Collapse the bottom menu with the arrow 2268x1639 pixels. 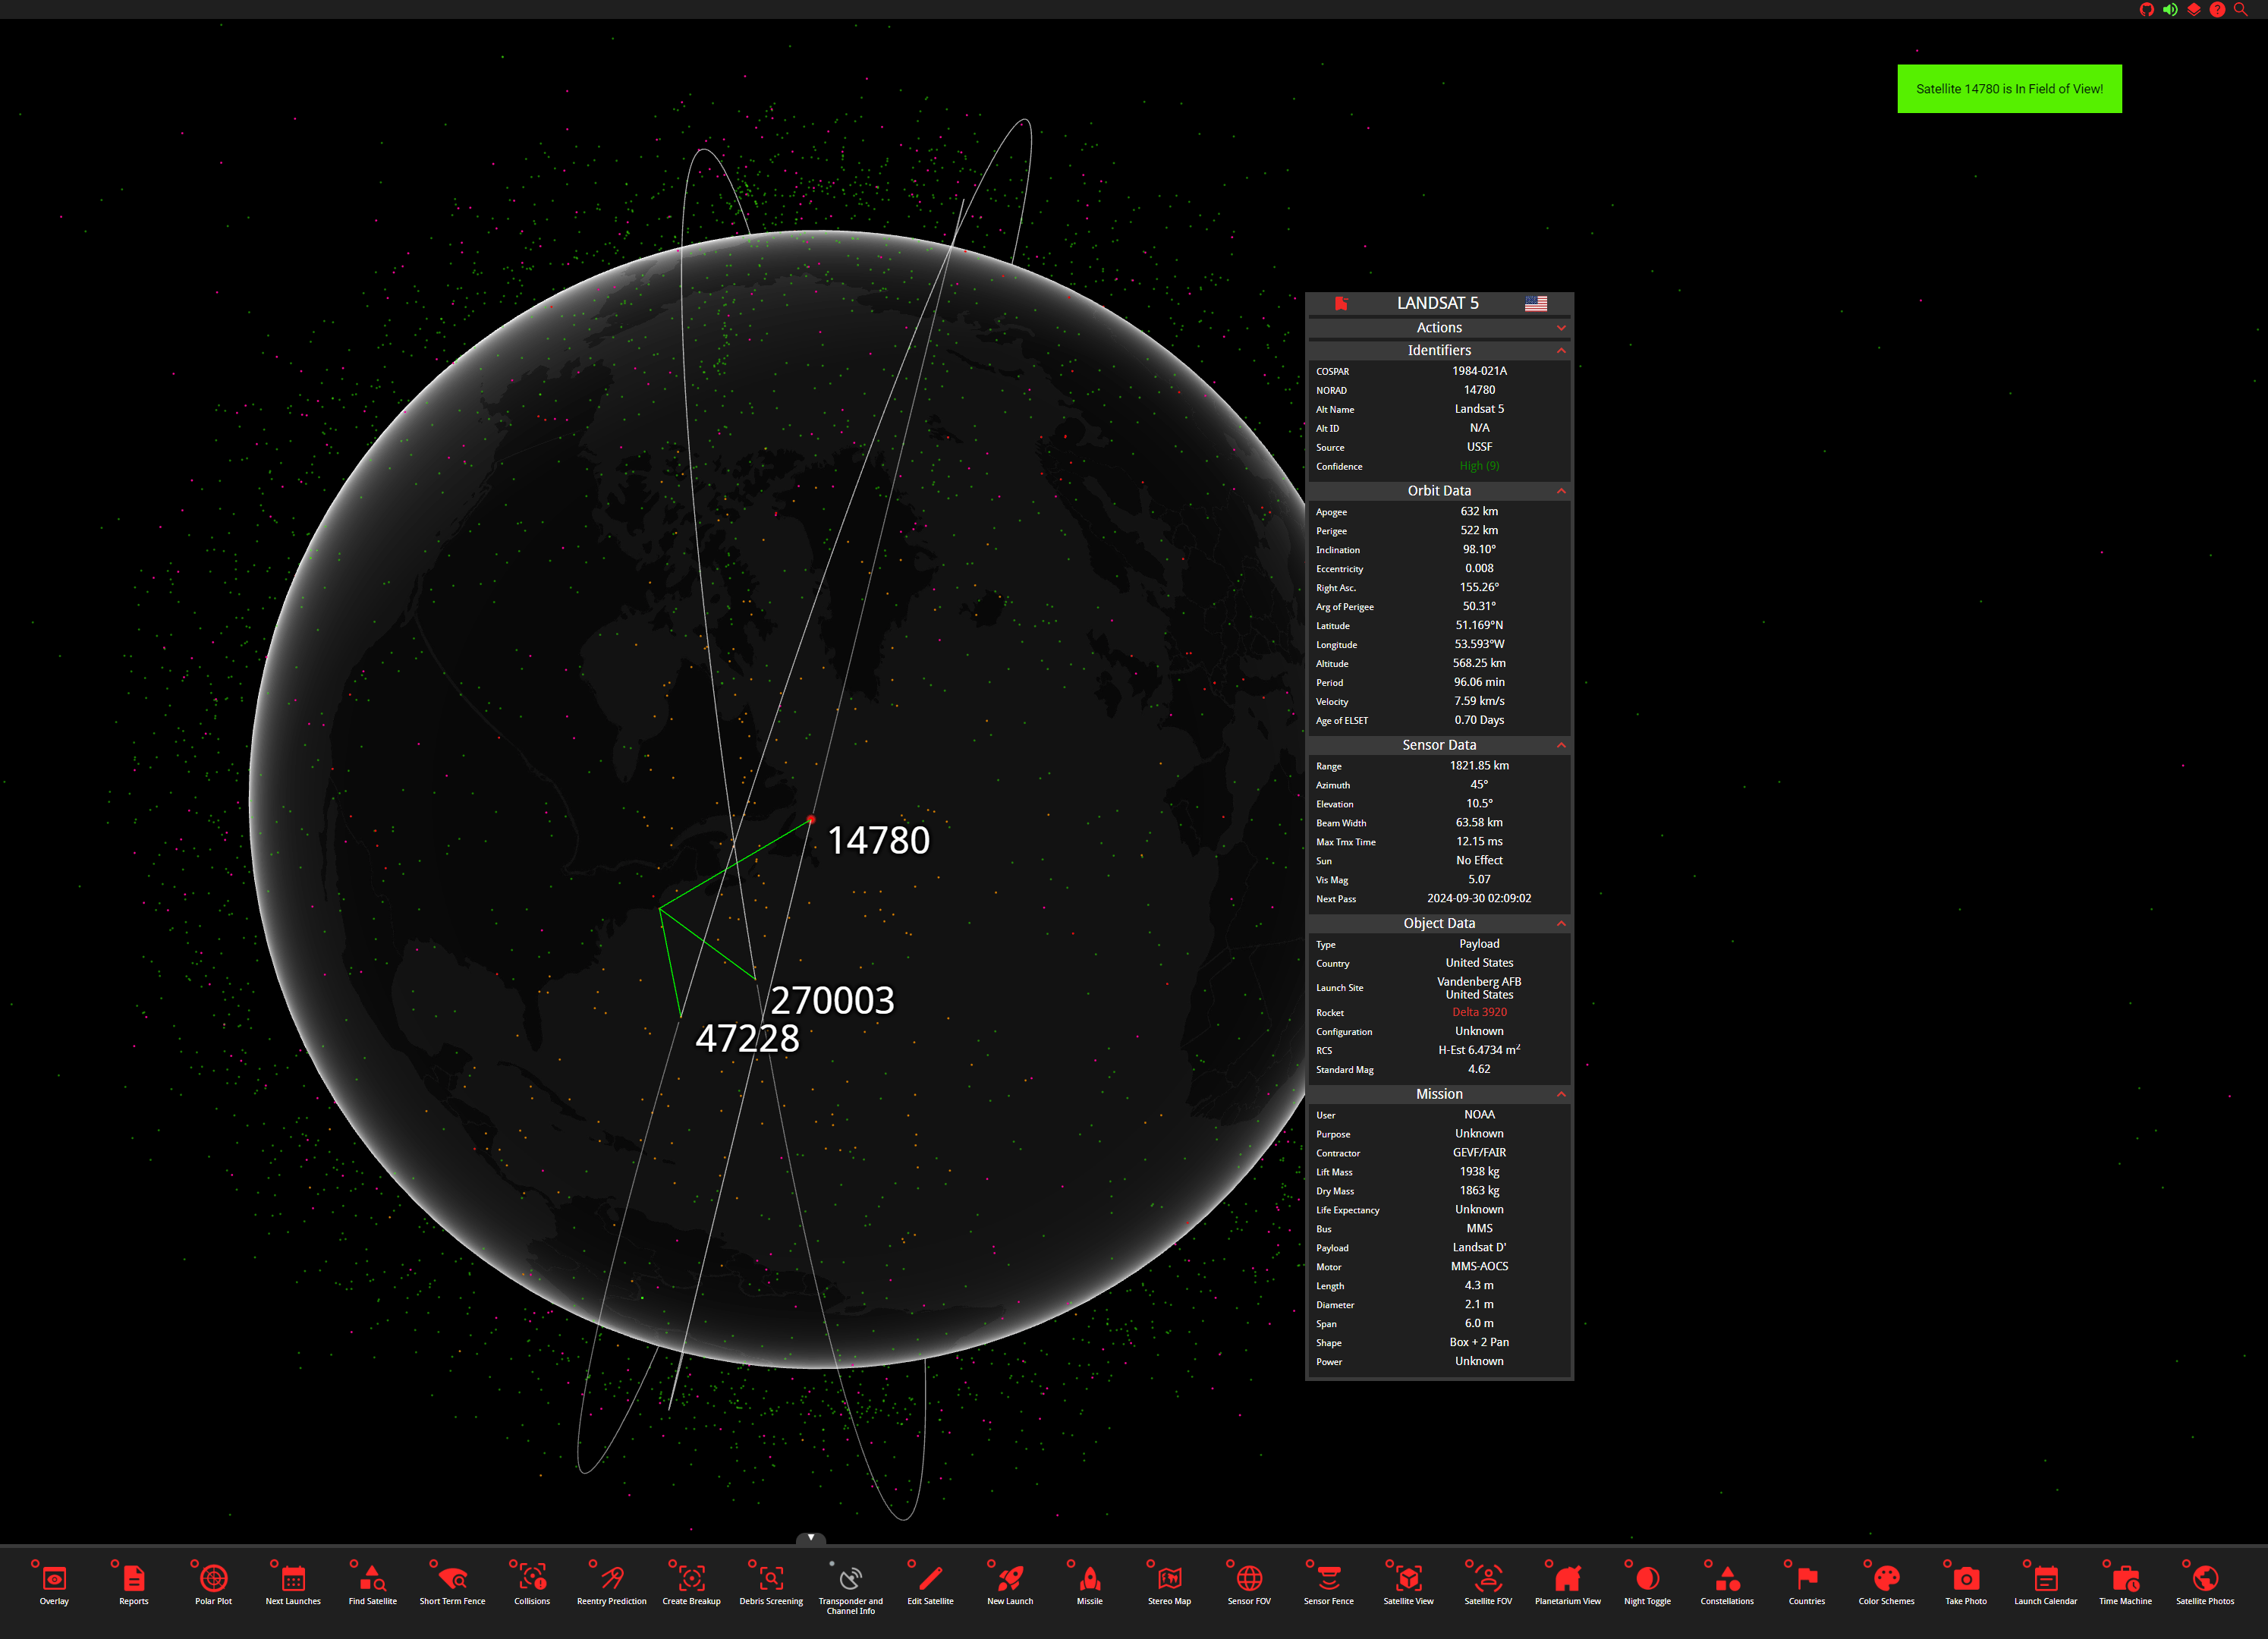[x=811, y=1538]
